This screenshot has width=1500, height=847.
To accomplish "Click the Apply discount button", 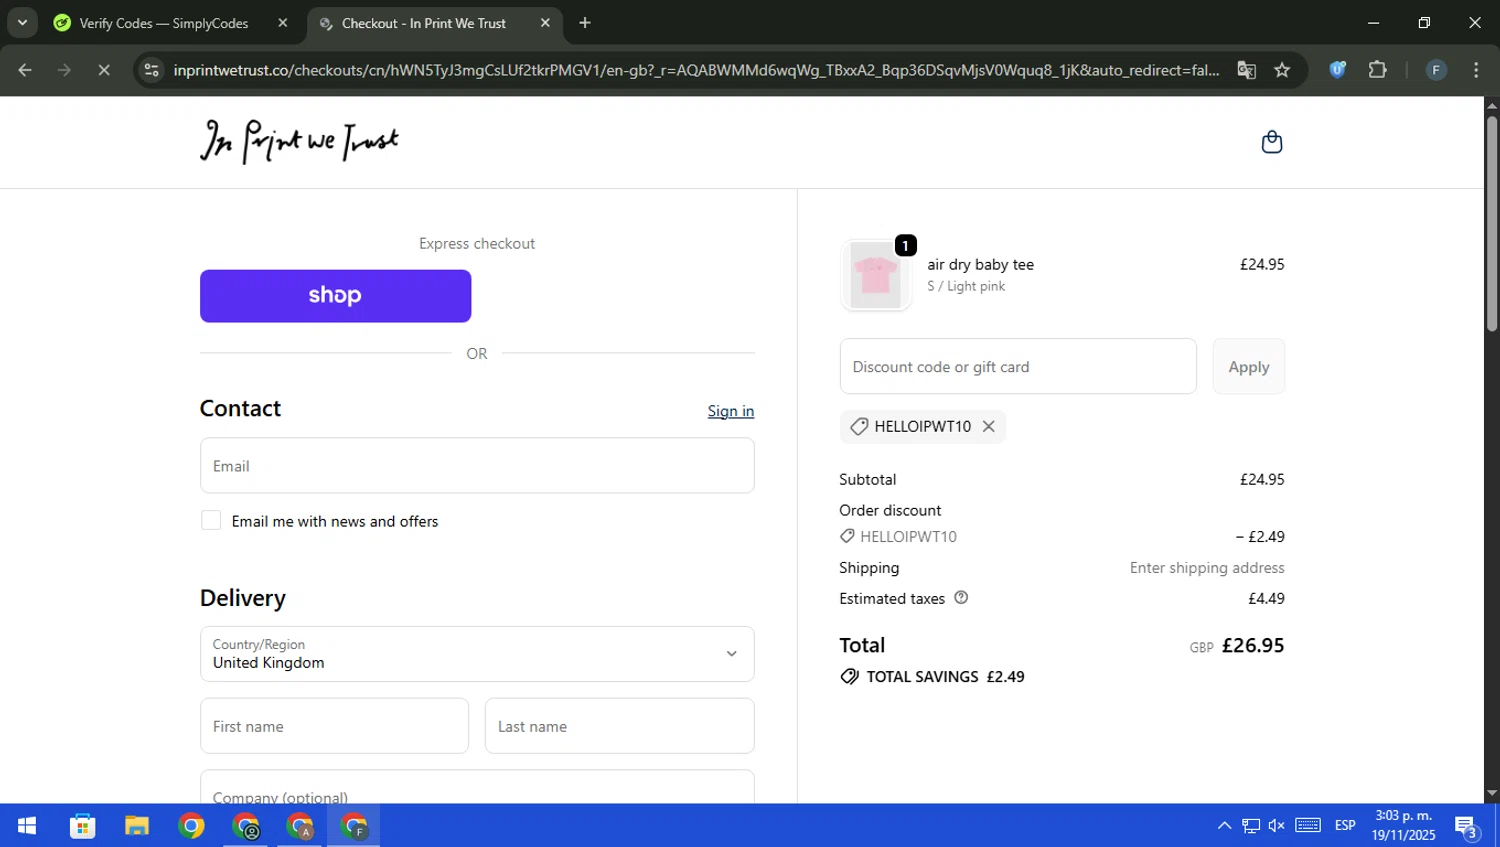I will coord(1248,366).
